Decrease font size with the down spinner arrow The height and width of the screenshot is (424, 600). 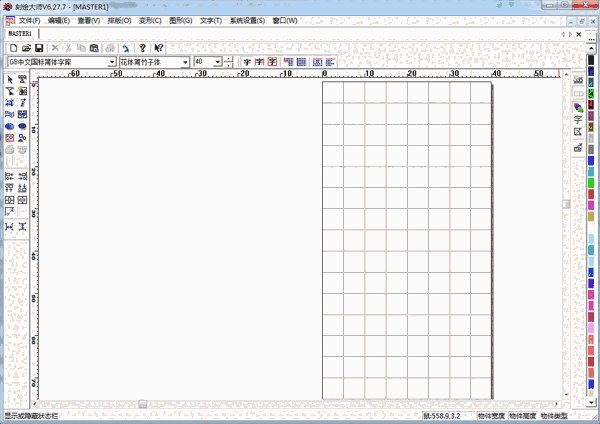(228, 65)
